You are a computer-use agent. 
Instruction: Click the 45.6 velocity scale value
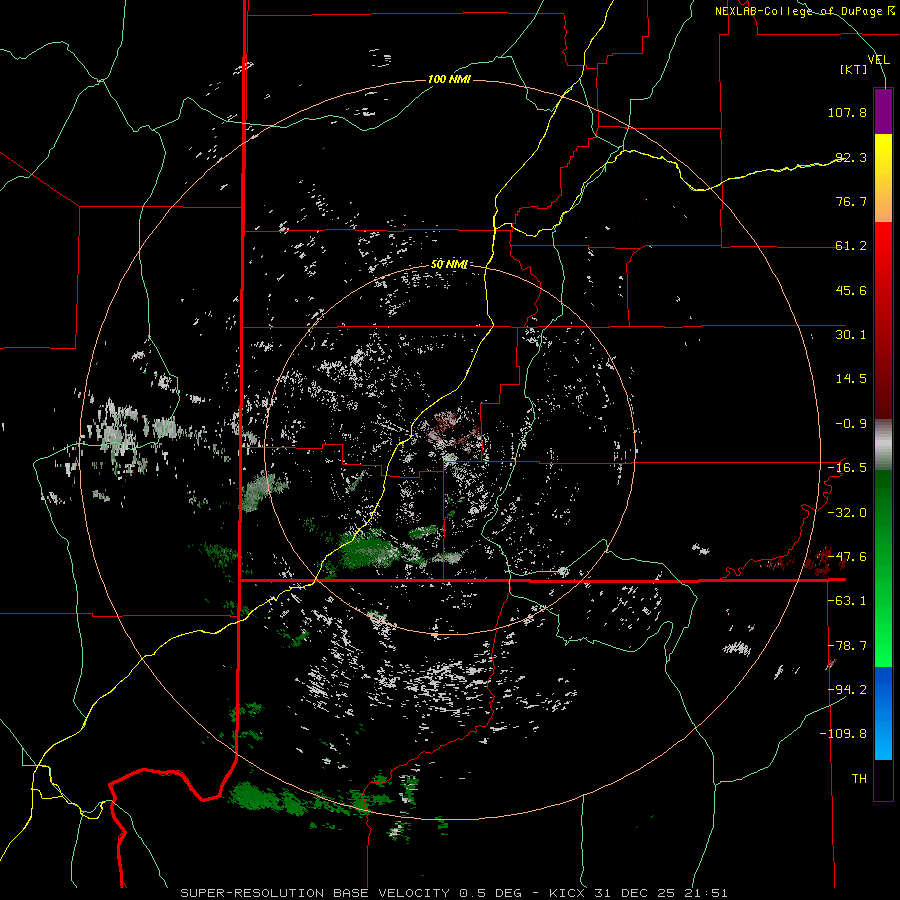[851, 290]
